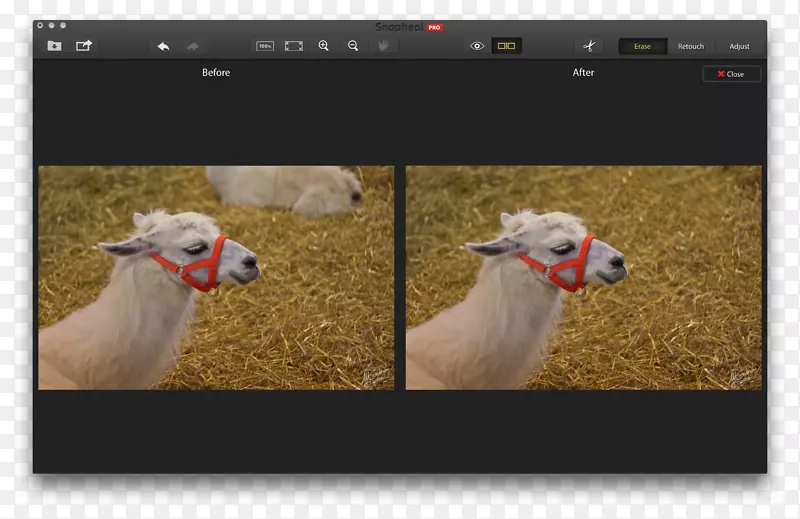
Task: Click the PRO badge in title
Action: (434, 28)
